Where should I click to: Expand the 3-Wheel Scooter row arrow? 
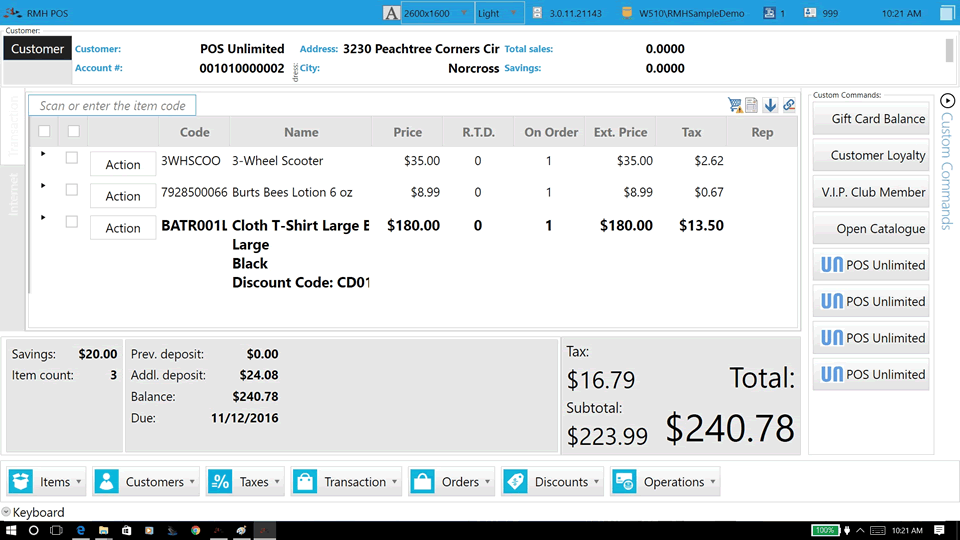pyautogui.click(x=43, y=154)
